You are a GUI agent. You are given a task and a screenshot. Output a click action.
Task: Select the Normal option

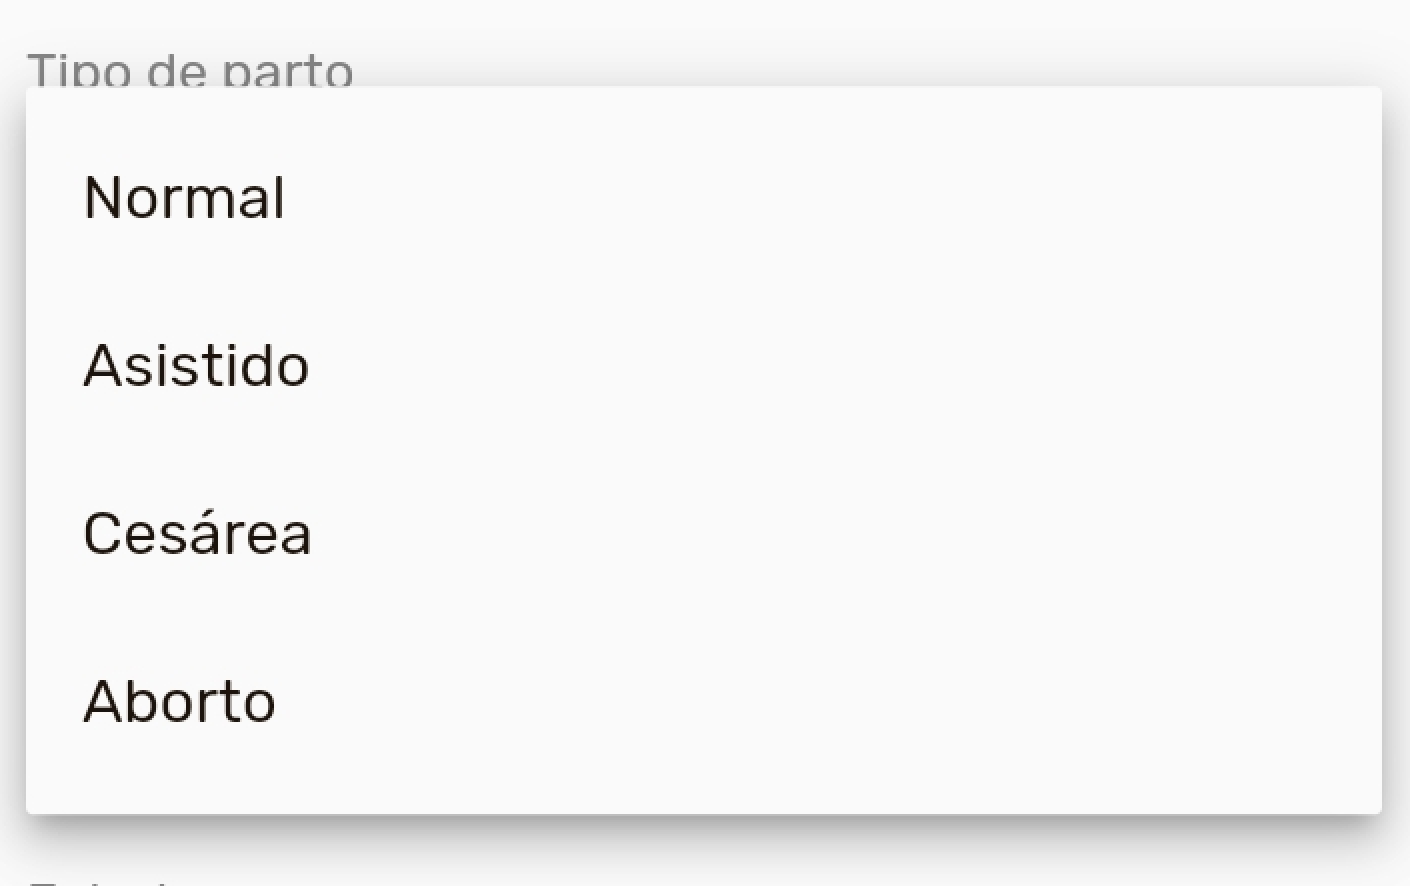pos(185,197)
